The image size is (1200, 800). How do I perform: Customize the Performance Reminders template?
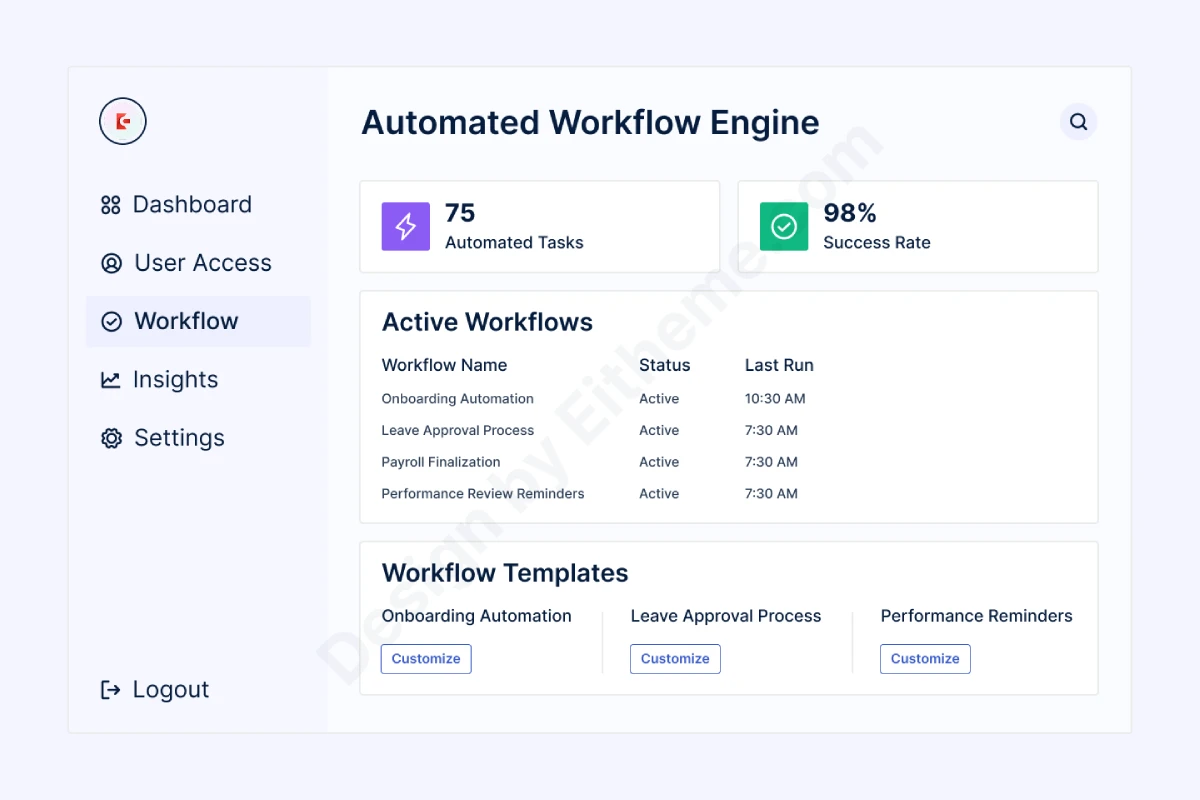tap(925, 659)
